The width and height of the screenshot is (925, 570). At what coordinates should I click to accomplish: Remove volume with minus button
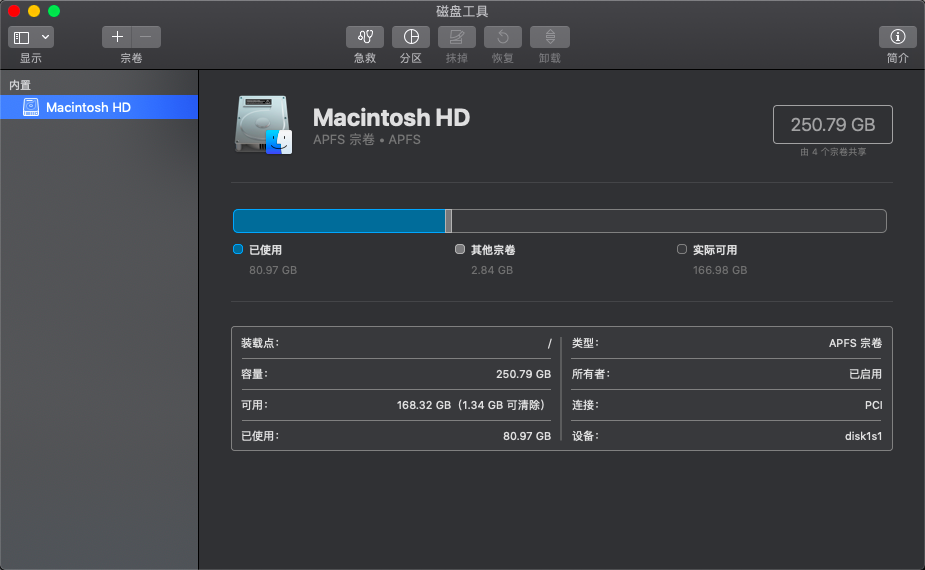(146, 37)
